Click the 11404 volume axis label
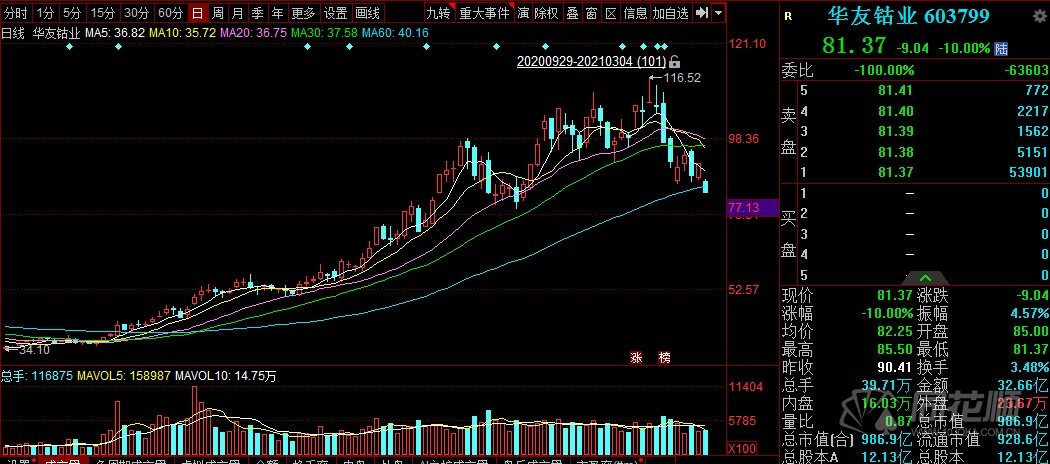Screen dimensions: 1050x464 click(x=746, y=386)
